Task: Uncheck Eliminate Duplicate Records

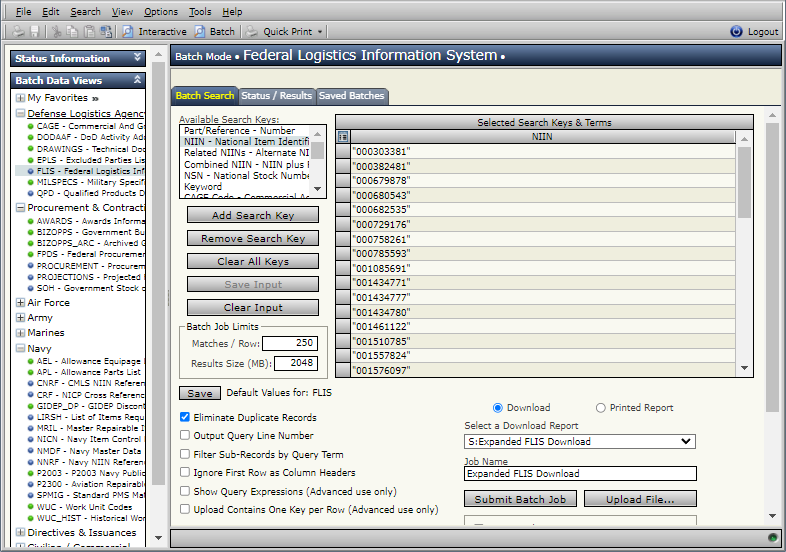Action: coord(185,417)
